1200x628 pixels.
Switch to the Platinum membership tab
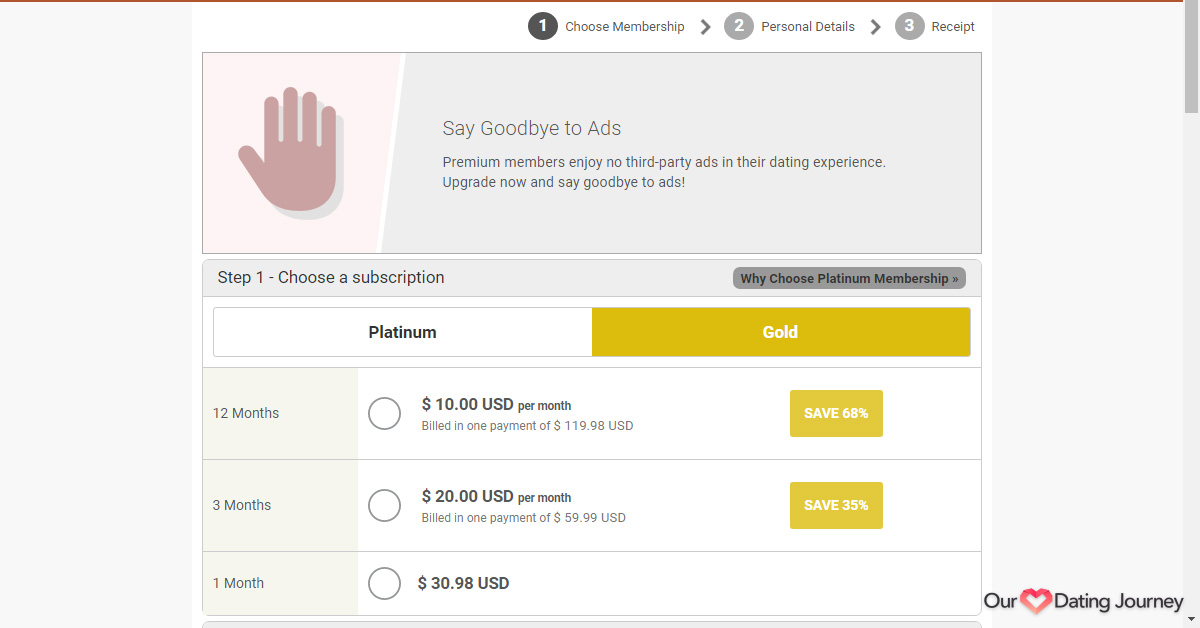[x=403, y=332]
